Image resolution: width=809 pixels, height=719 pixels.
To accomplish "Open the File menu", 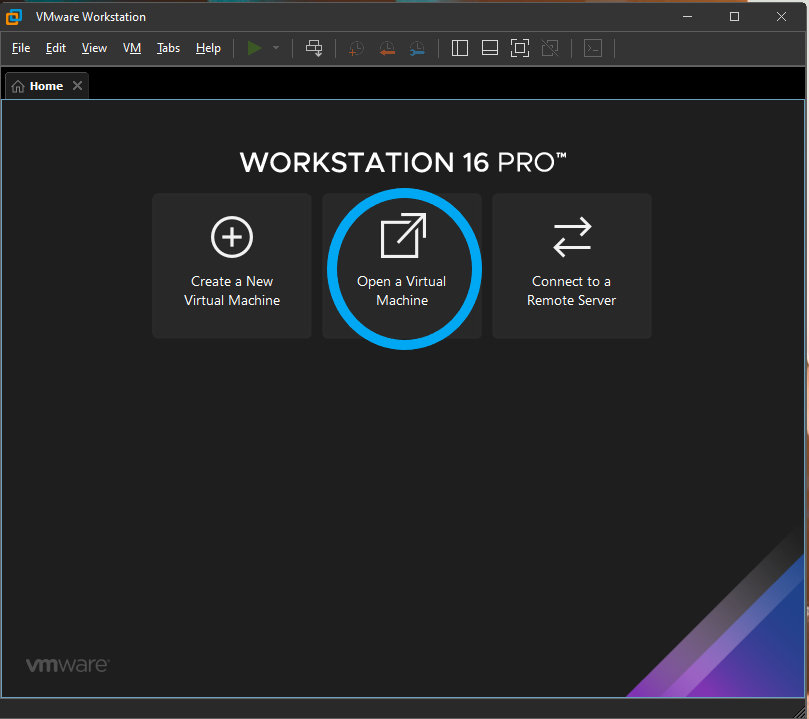I will coord(21,48).
